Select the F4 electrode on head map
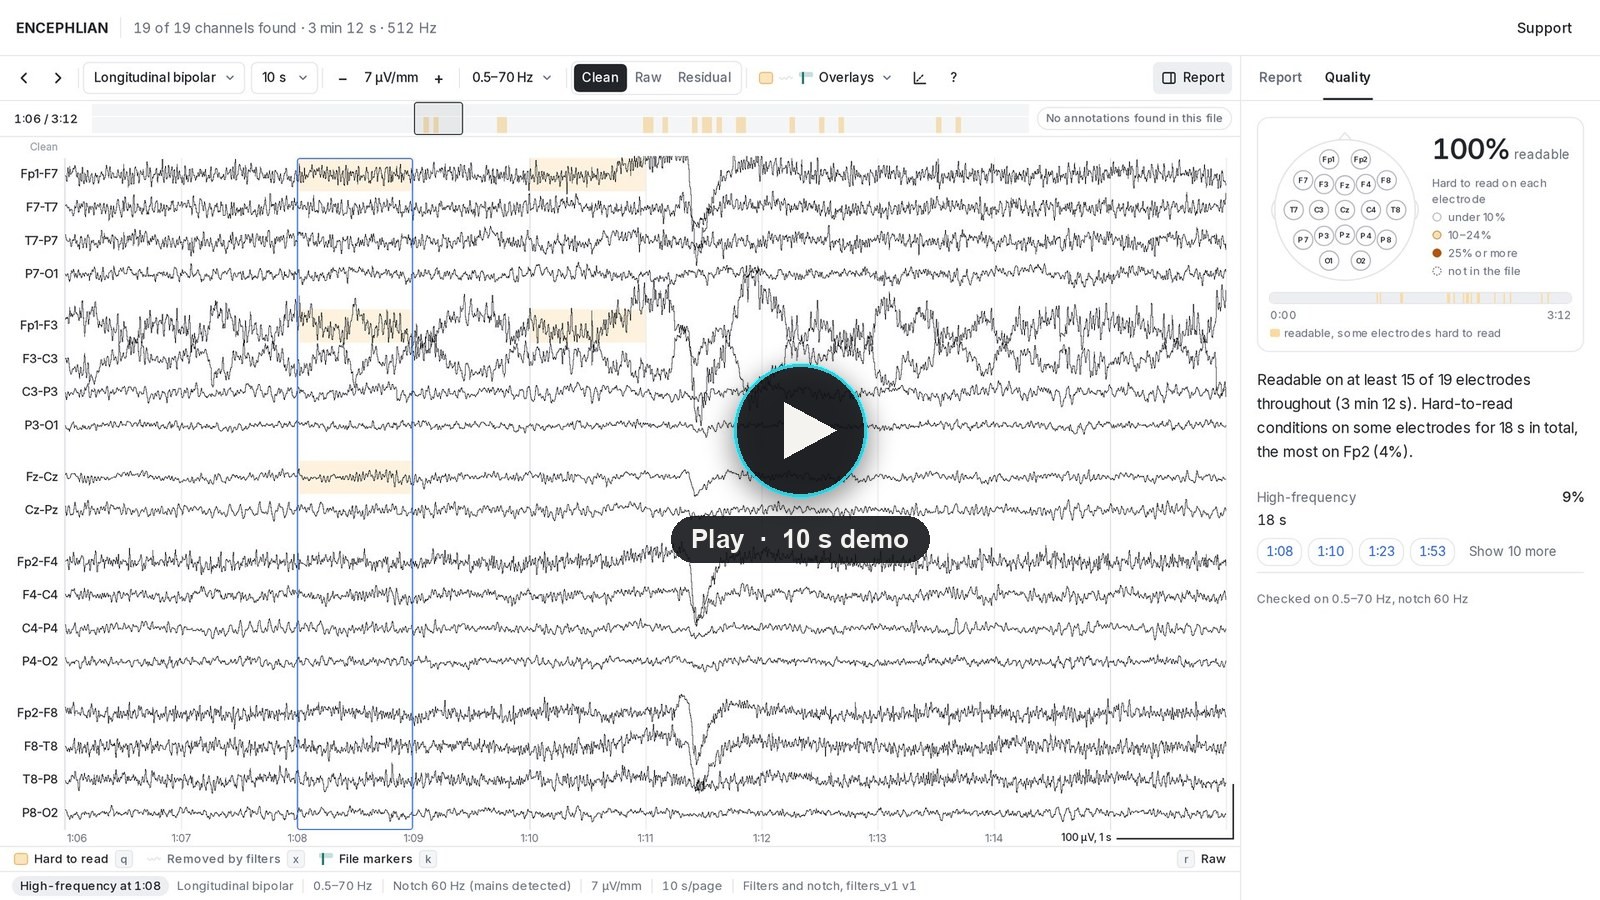1600x900 pixels. click(x=1365, y=184)
